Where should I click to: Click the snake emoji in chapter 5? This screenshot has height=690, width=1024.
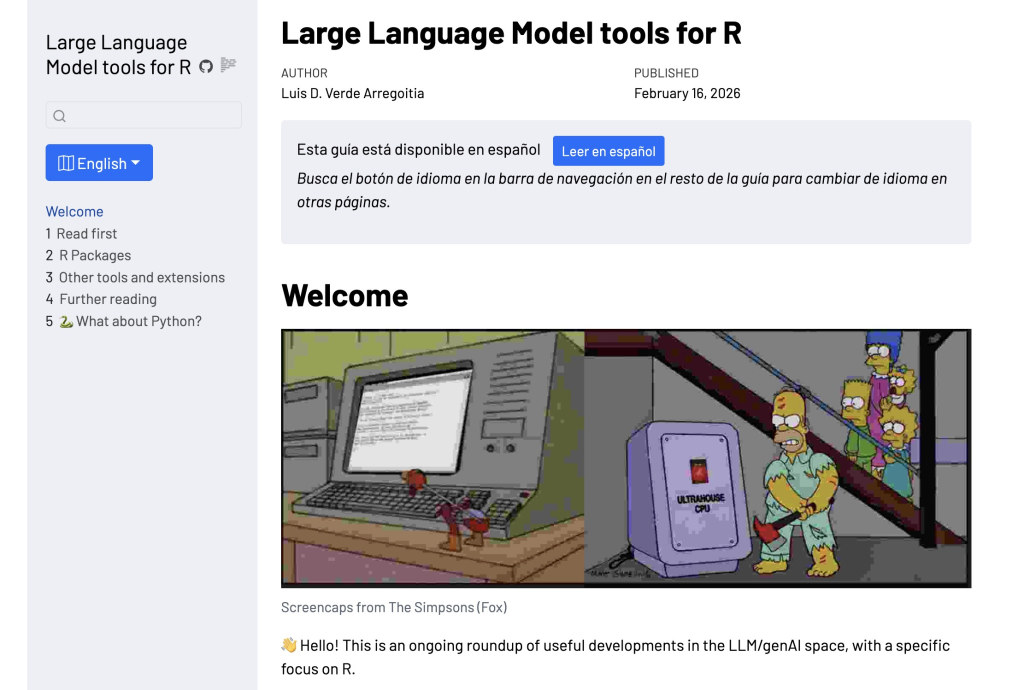(x=66, y=321)
